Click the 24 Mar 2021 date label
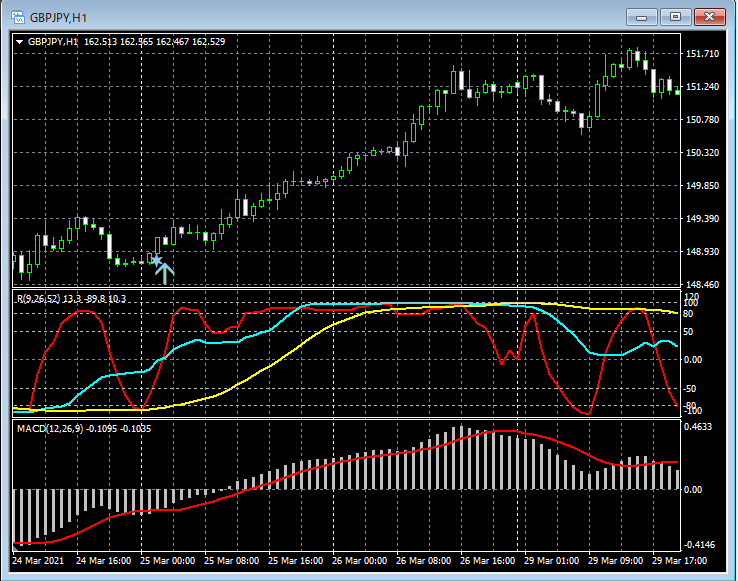The width and height of the screenshot is (738, 581). [40, 561]
